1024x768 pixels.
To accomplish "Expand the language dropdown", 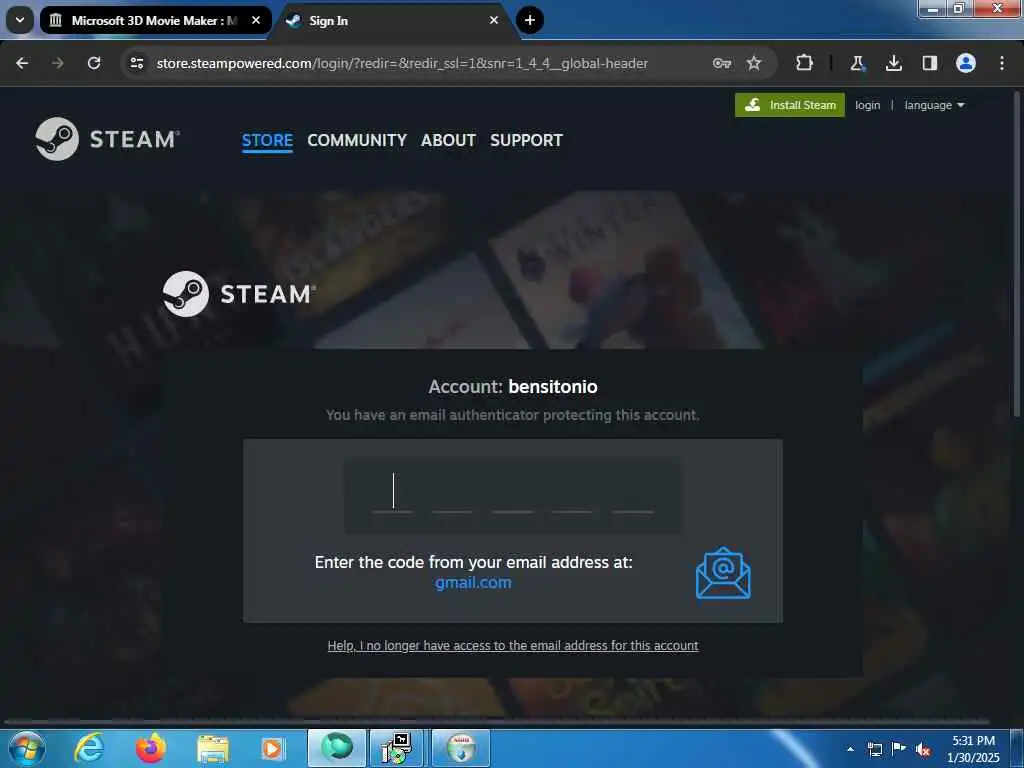I will (934, 105).
